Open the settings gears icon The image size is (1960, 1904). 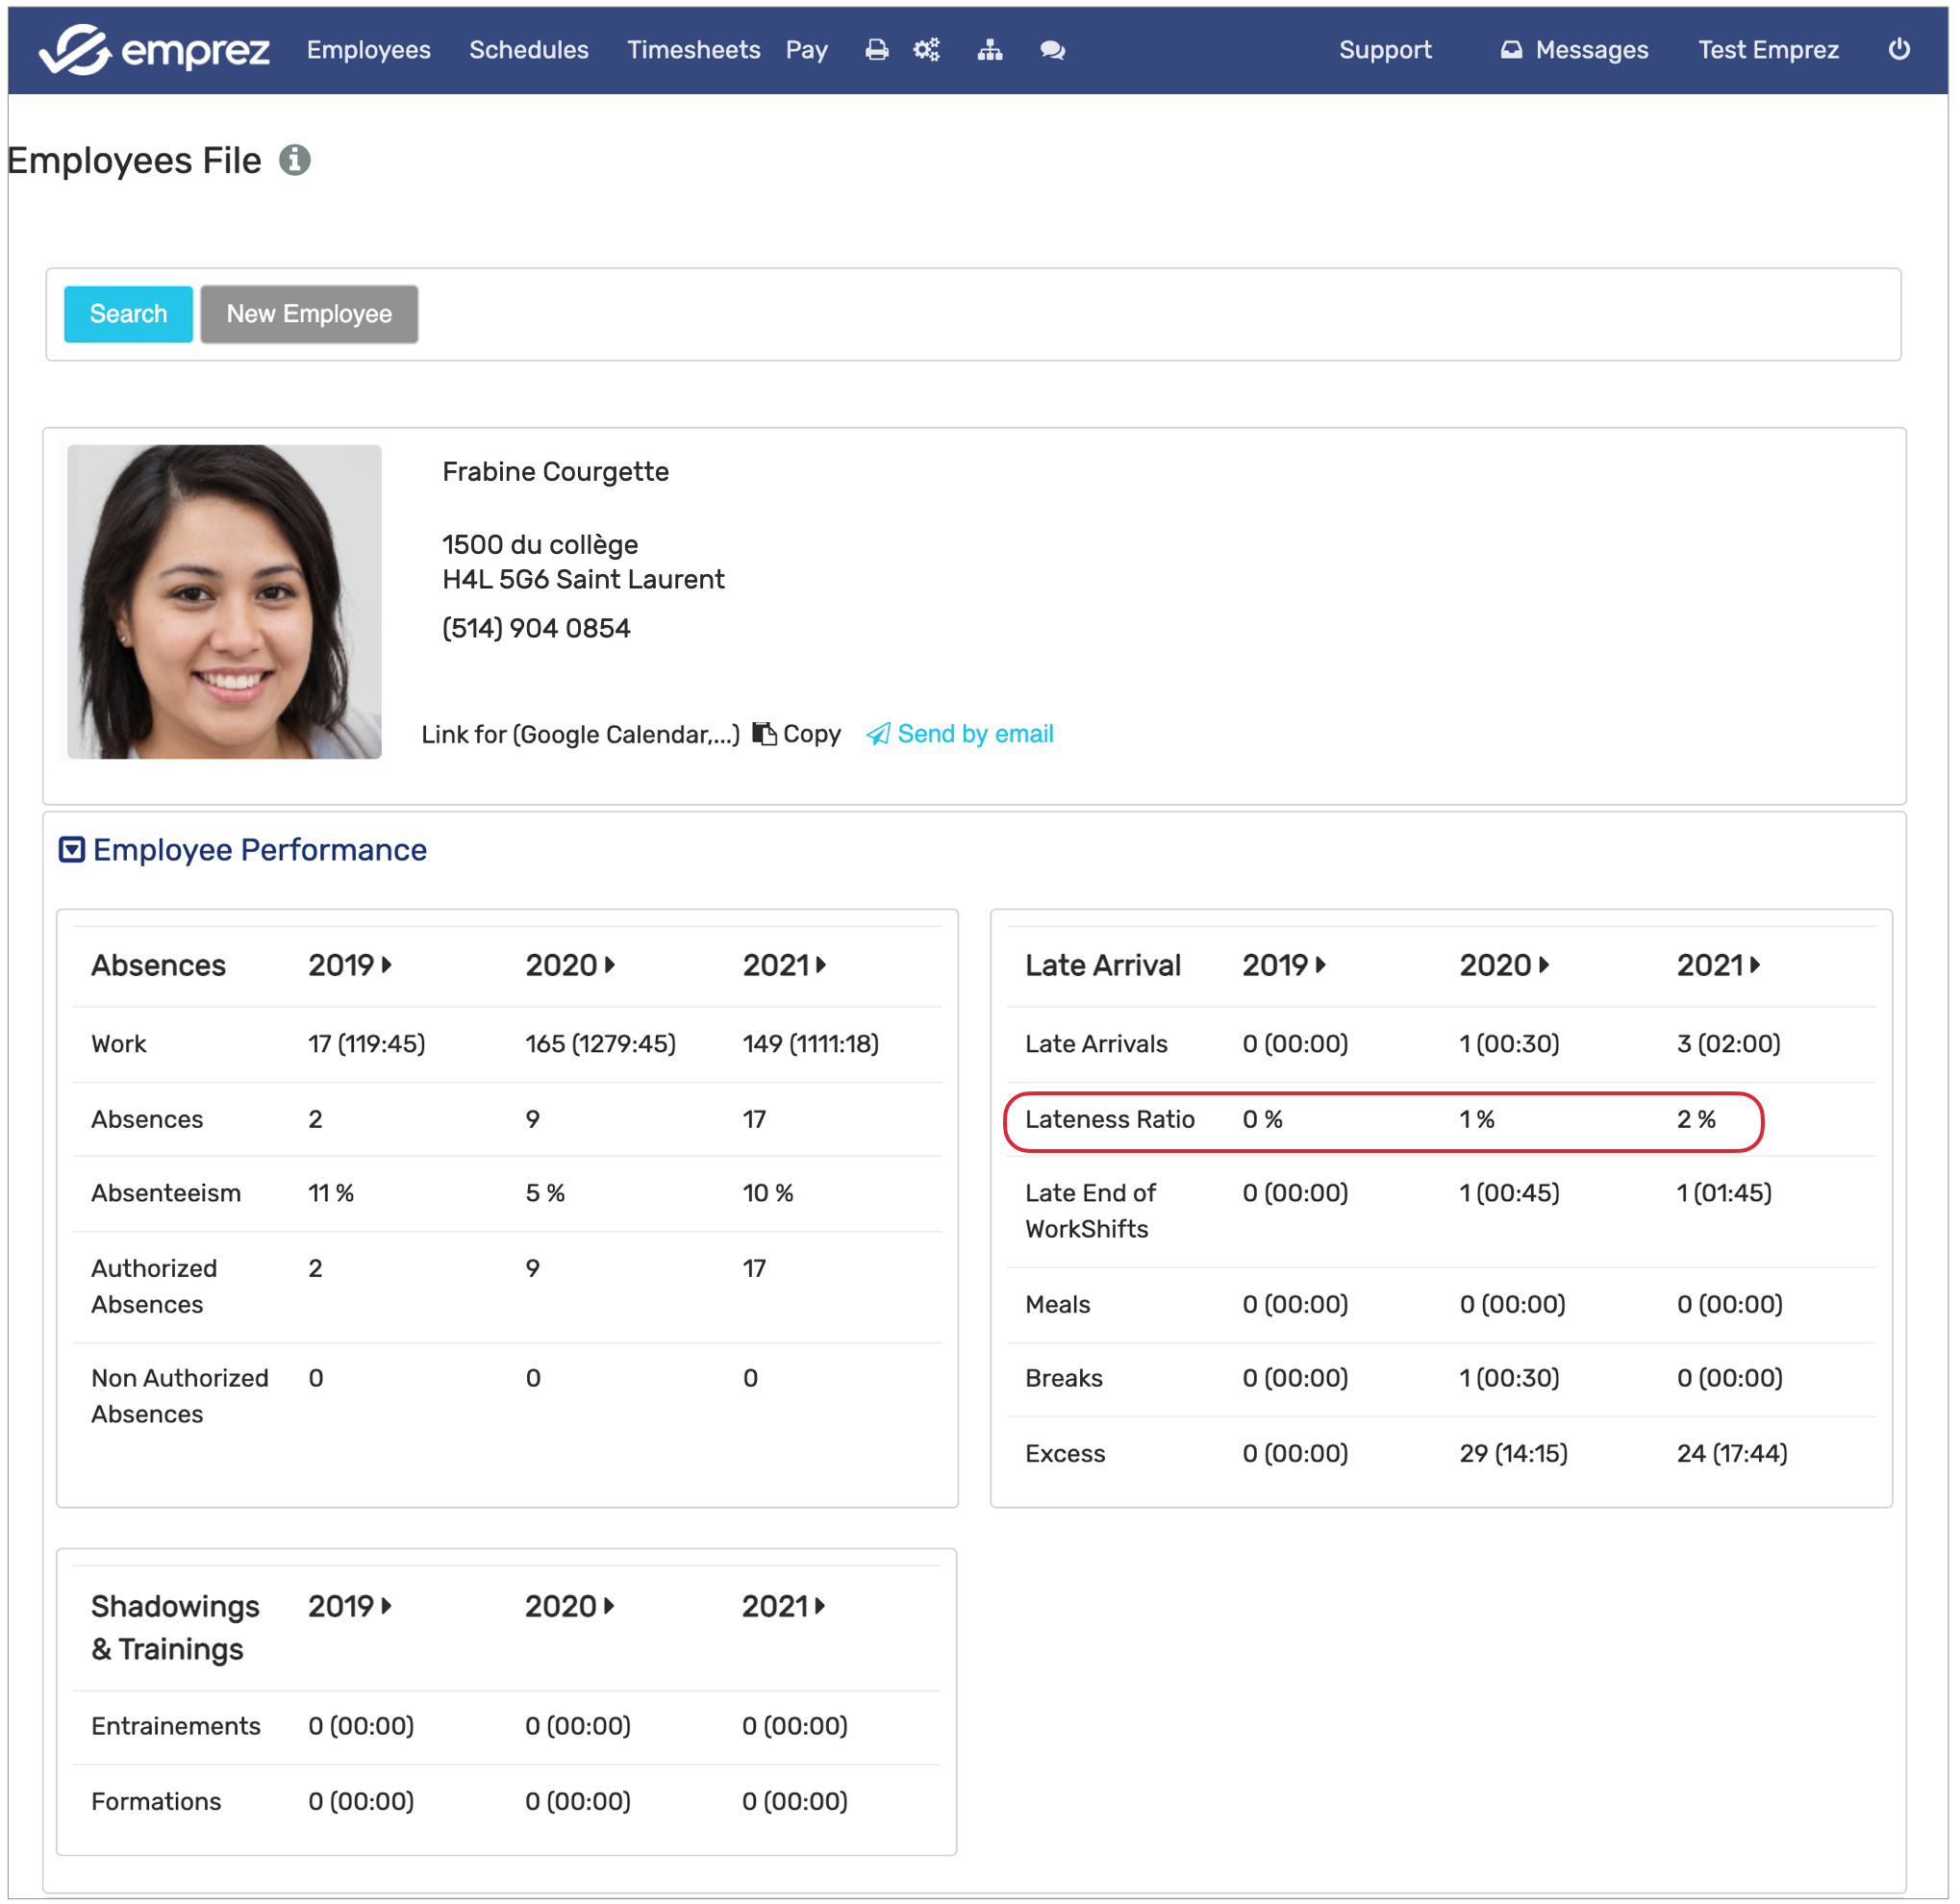[927, 50]
